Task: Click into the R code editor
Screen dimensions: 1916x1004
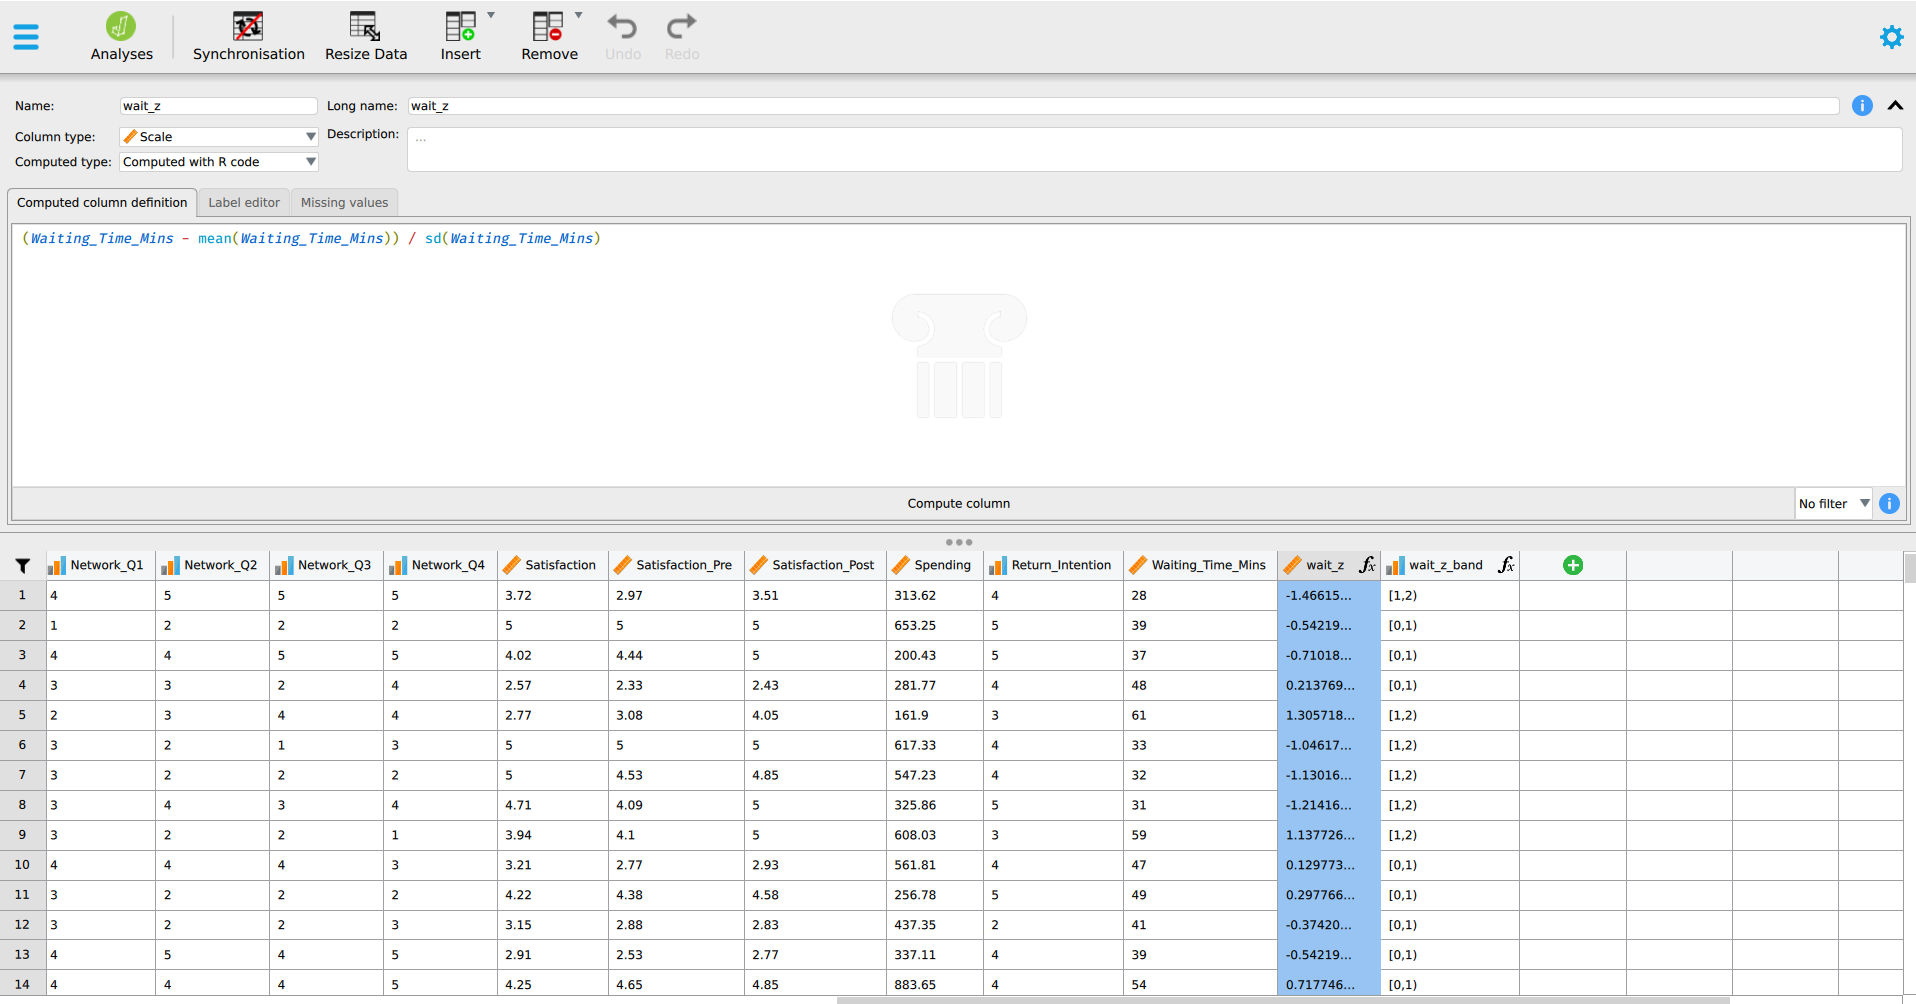Action: pyautogui.click(x=958, y=355)
